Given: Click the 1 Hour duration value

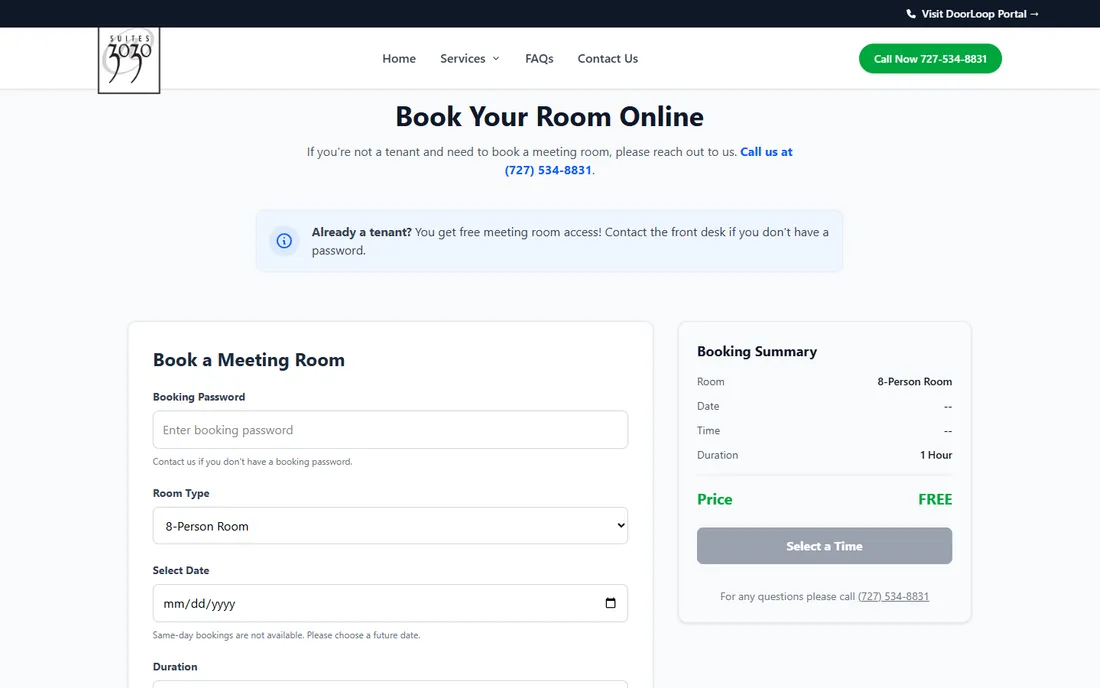Looking at the screenshot, I should point(936,455).
